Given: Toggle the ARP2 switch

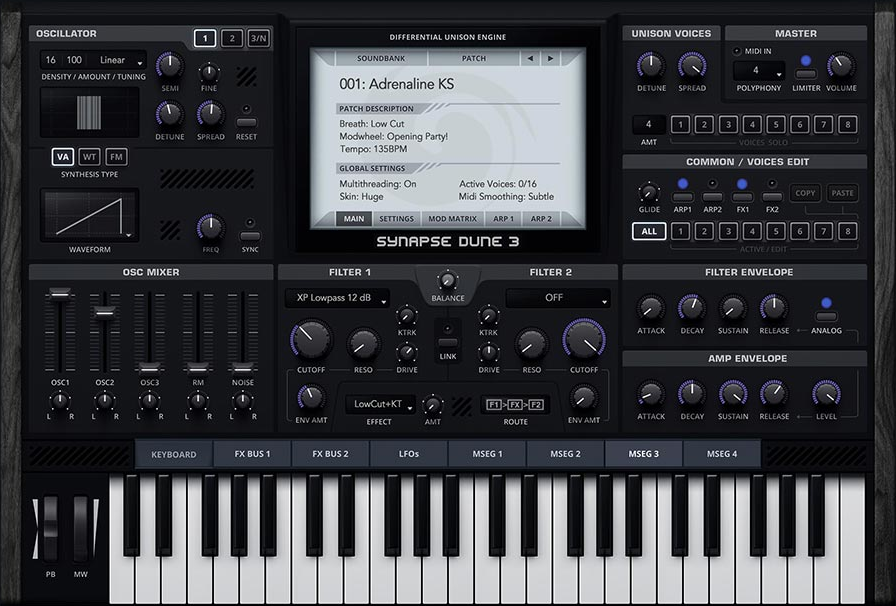Looking at the screenshot, I should 712,197.
